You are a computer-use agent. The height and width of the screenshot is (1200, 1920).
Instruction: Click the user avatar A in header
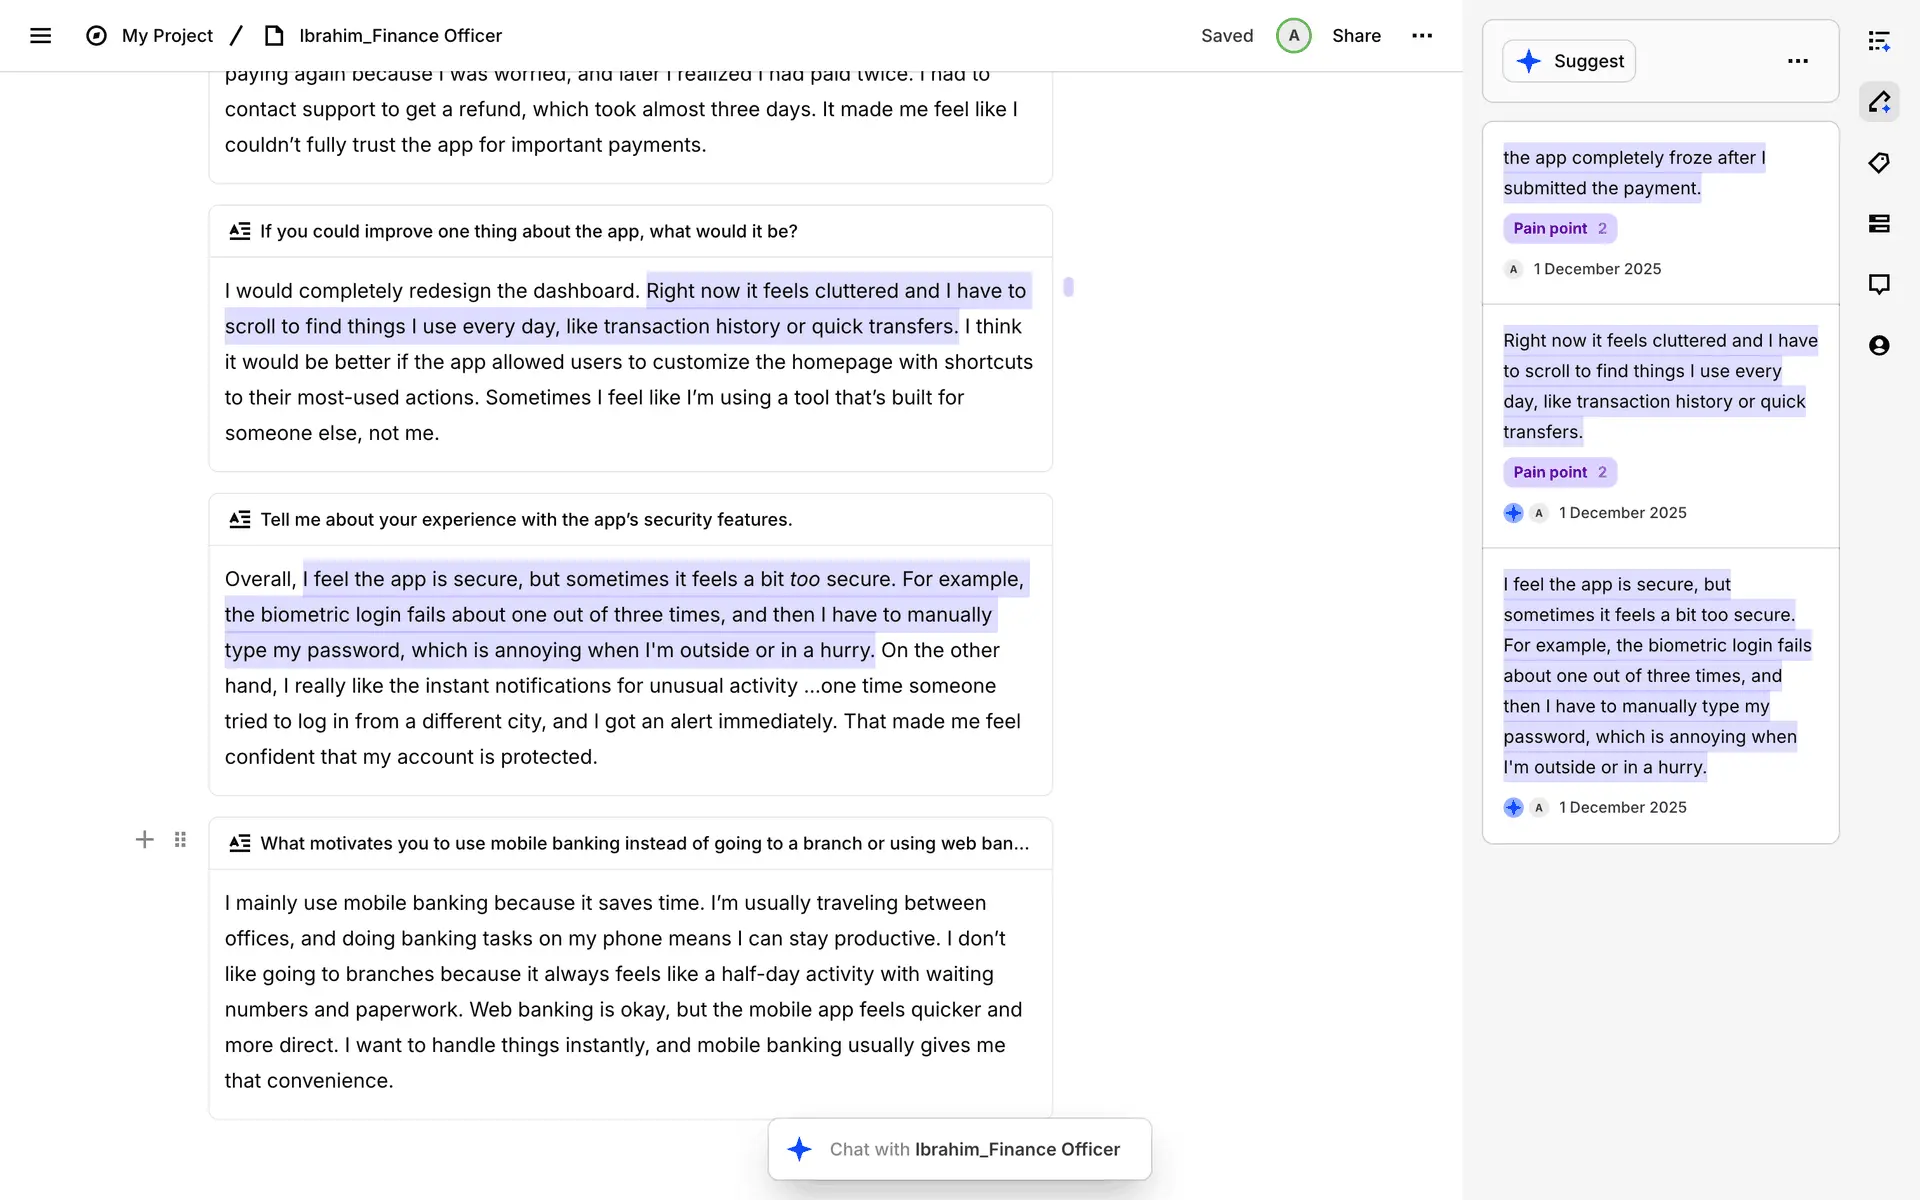pos(1293,36)
